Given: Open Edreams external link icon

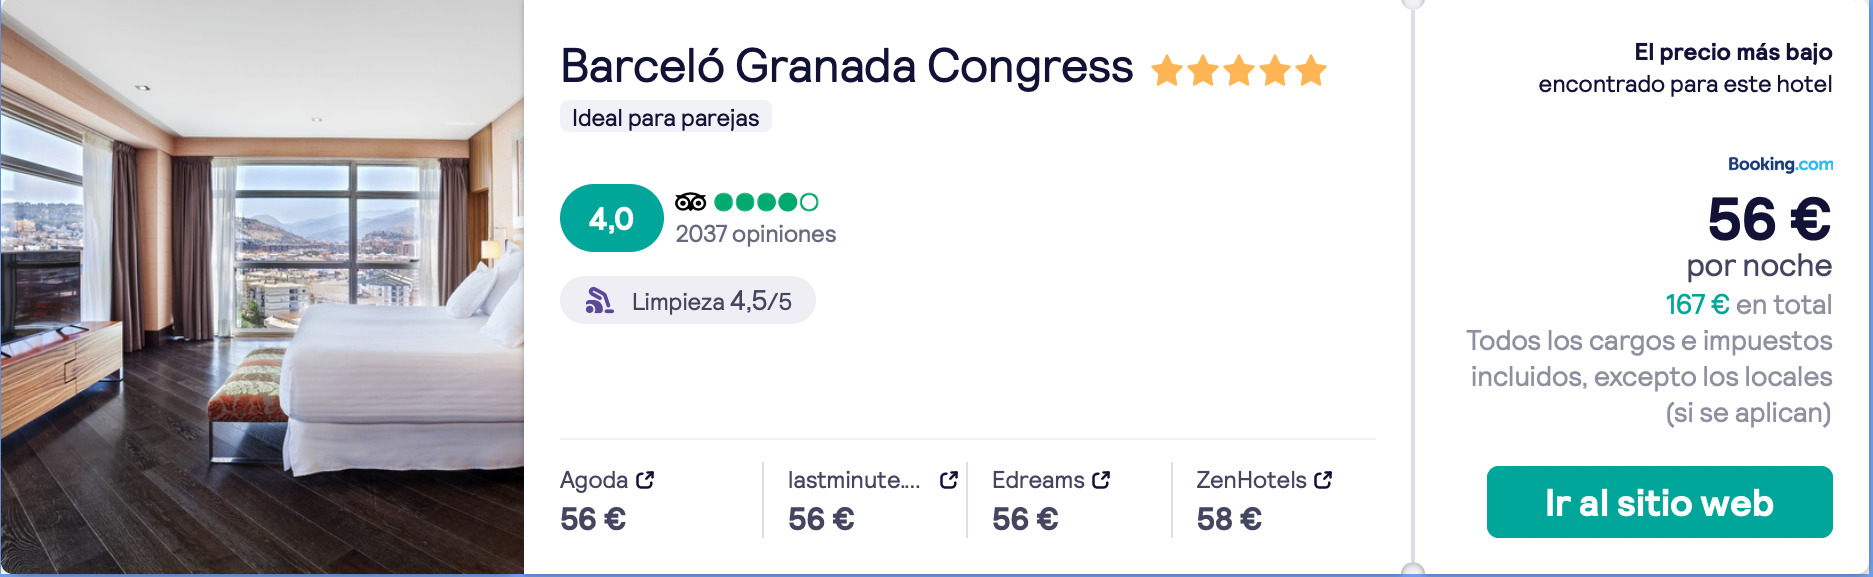Looking at the screenshot, I should pyautogui.click(x=1101, y=480).
